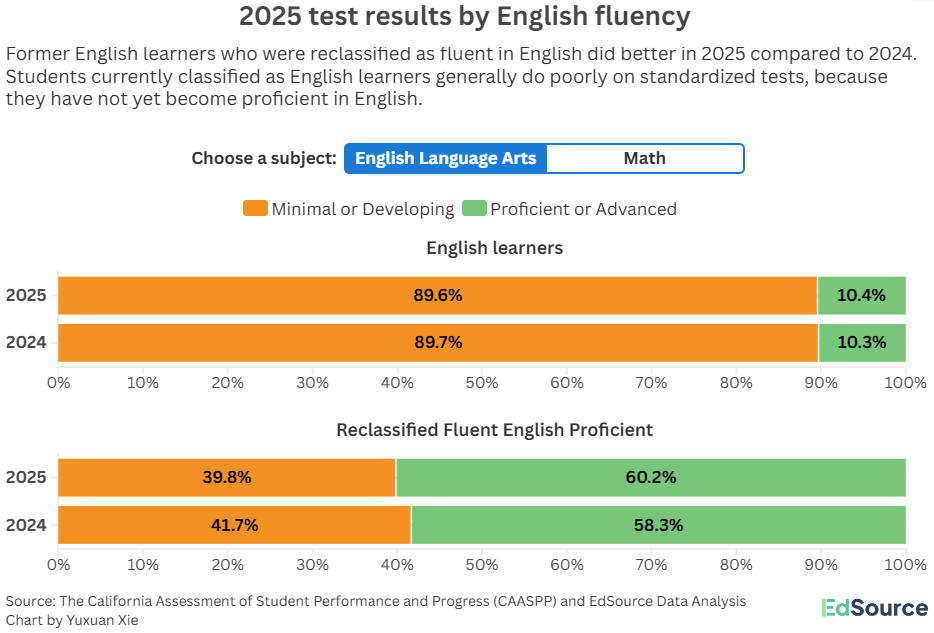934x633 pixels.
Task: Select the English Language Arts subject toggle
Action: (446, 159)
